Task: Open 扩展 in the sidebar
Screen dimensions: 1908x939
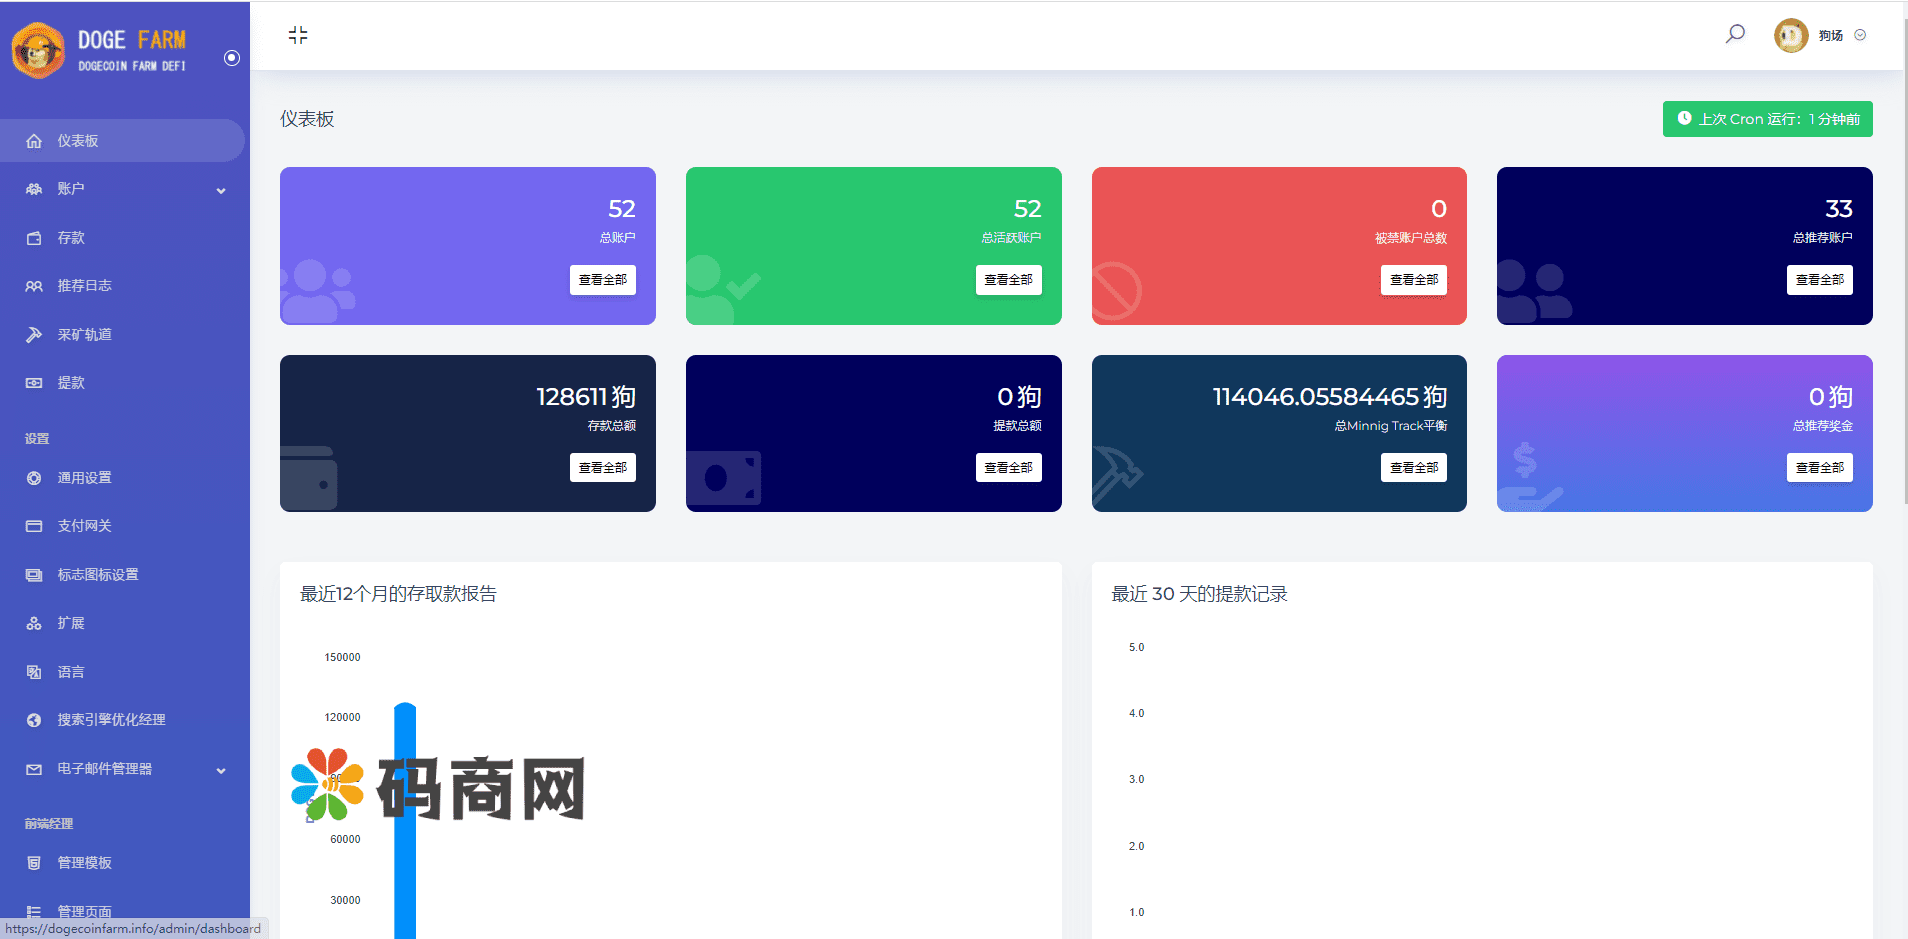Action: pyautogui.click(x=70, y=623)
